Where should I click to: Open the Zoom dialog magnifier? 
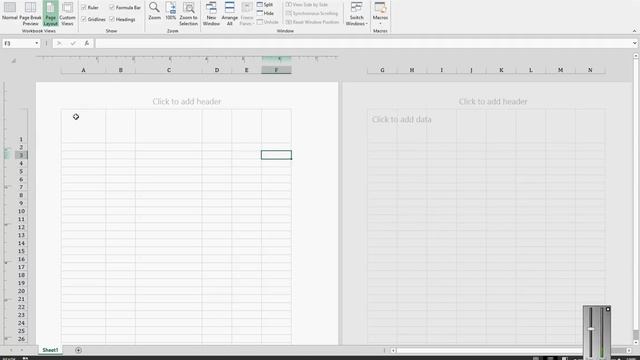tap(154, 11)
